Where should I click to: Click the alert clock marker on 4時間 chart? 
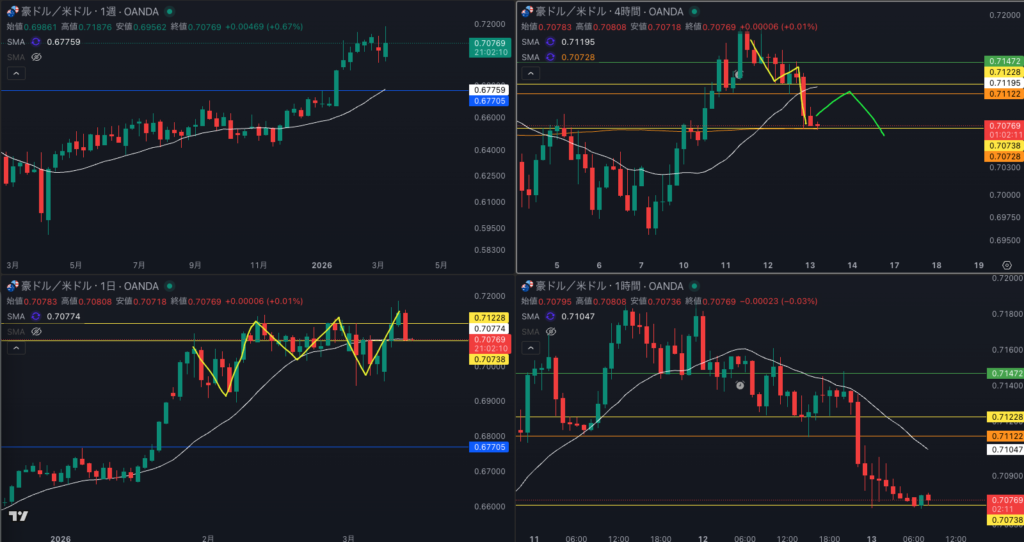coord(738,75)
